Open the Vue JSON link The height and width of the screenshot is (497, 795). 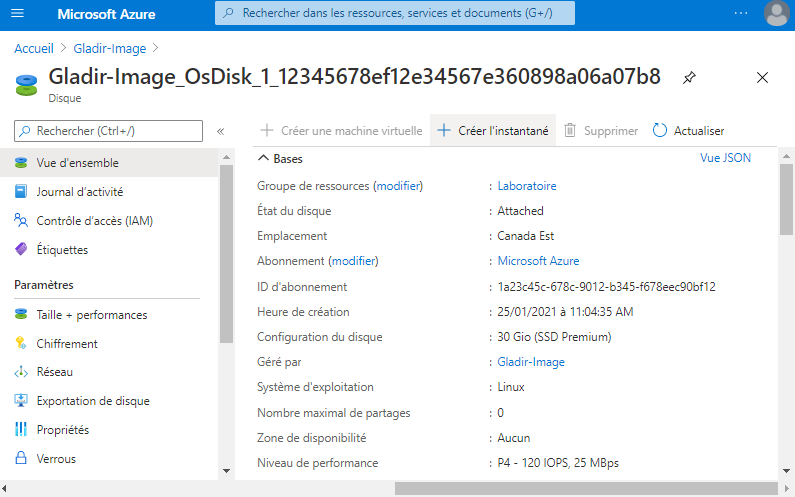point(725,158)
